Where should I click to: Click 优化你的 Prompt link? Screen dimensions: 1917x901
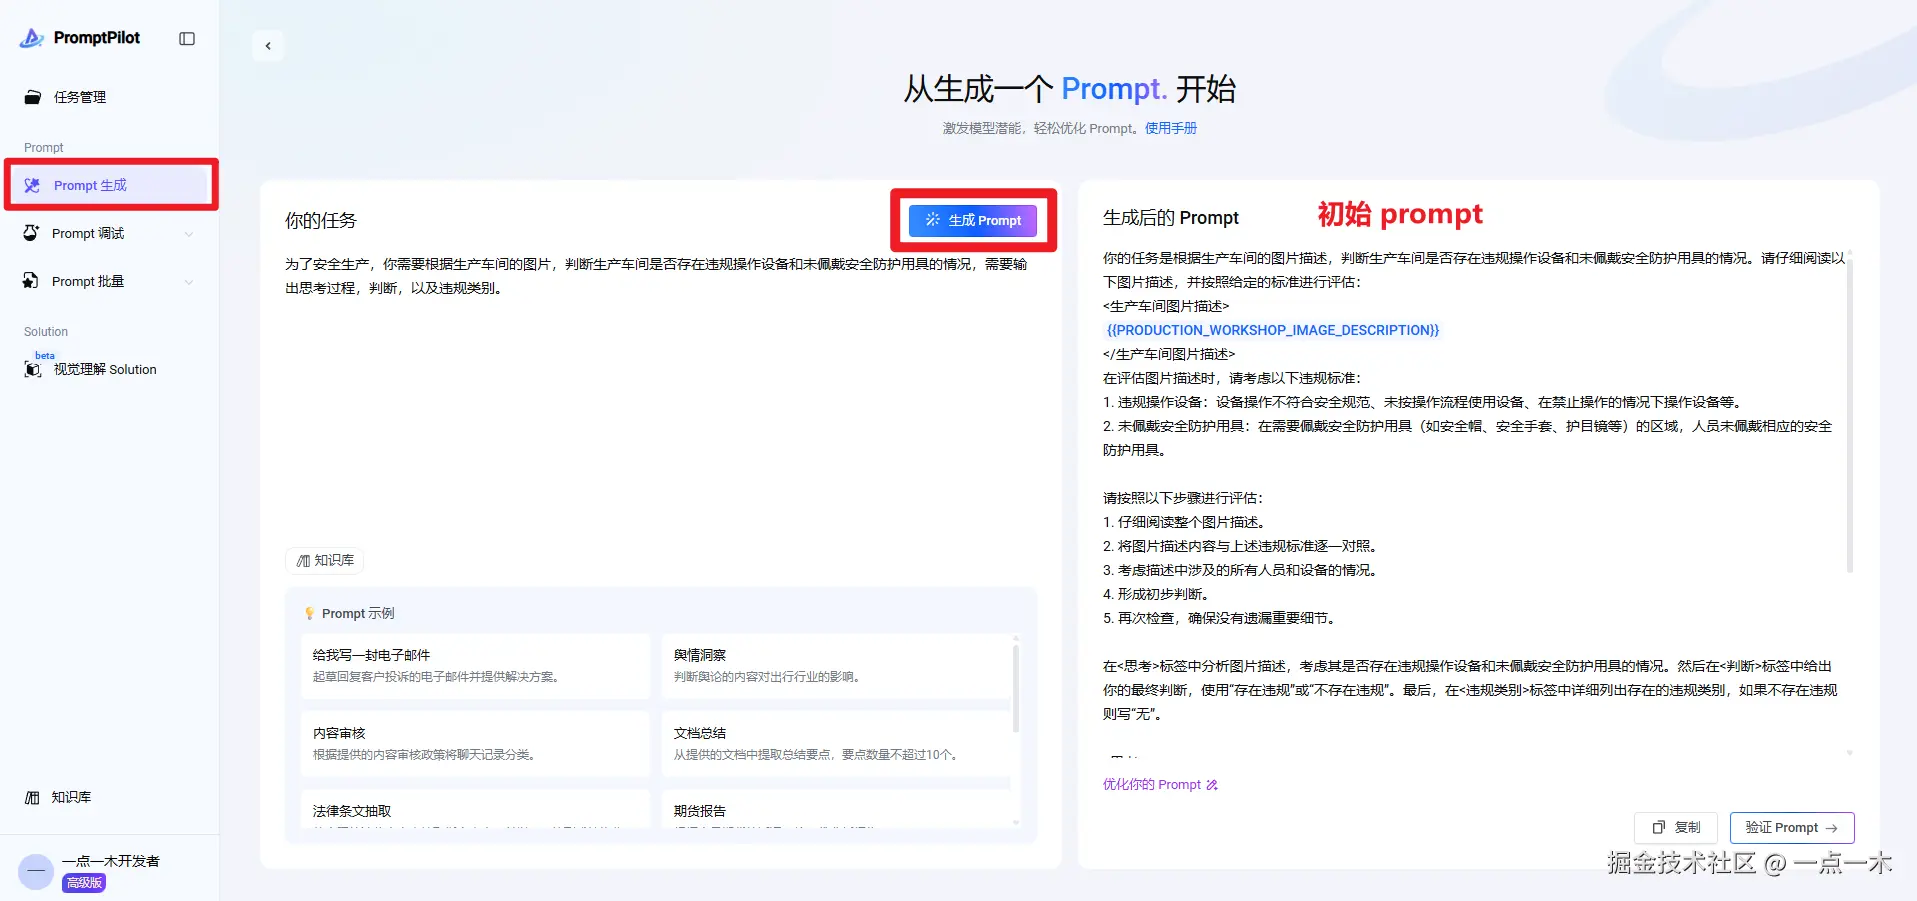pyautogui.click(x=1160, y=785)
